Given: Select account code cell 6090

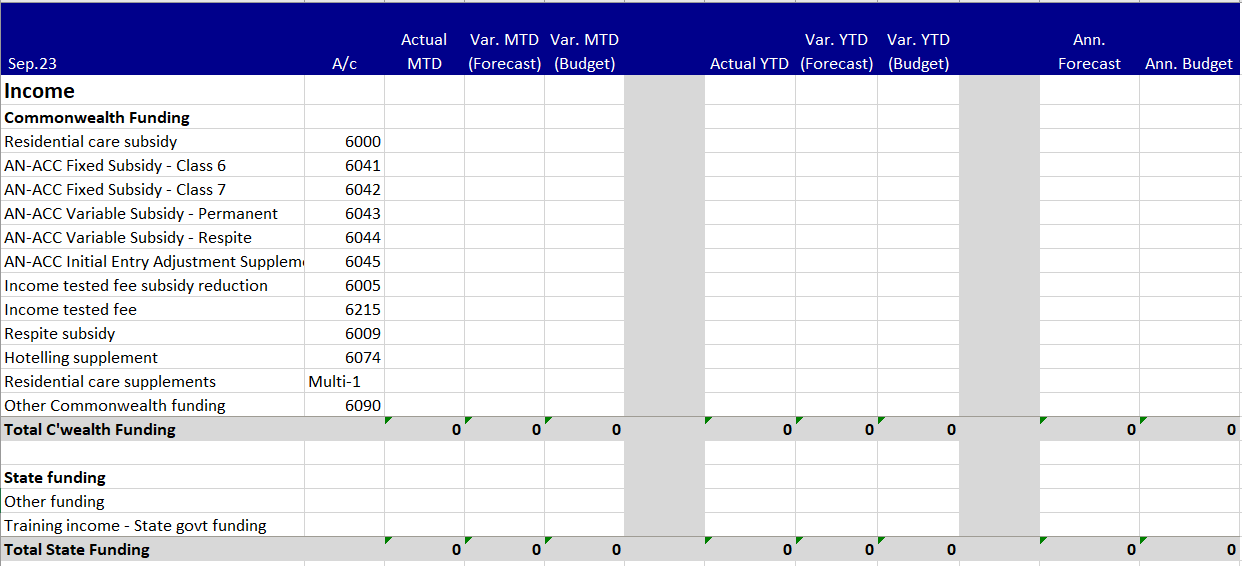Looking at the screenshot, I should pos(344,405).
